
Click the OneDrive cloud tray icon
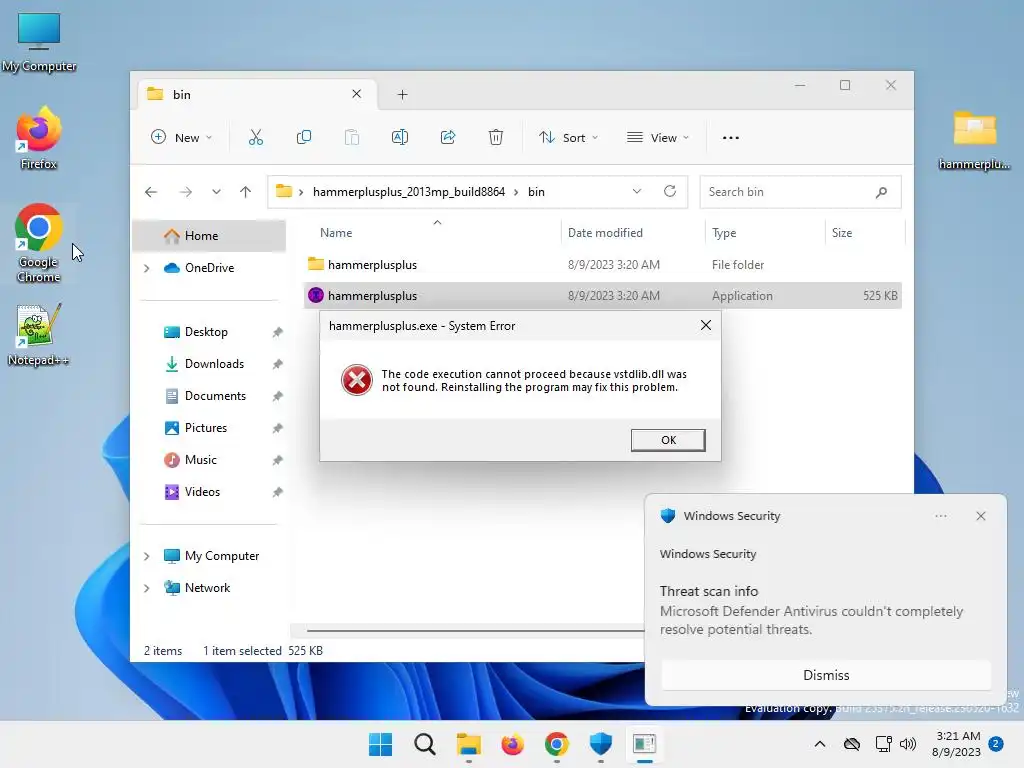point(852,744)
